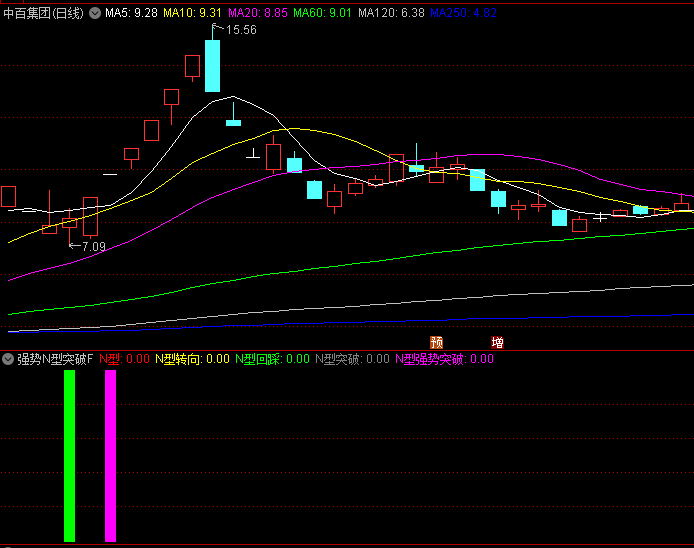Click the 7.09 low price annotation

pyautogui.click(x=91, y=246)
